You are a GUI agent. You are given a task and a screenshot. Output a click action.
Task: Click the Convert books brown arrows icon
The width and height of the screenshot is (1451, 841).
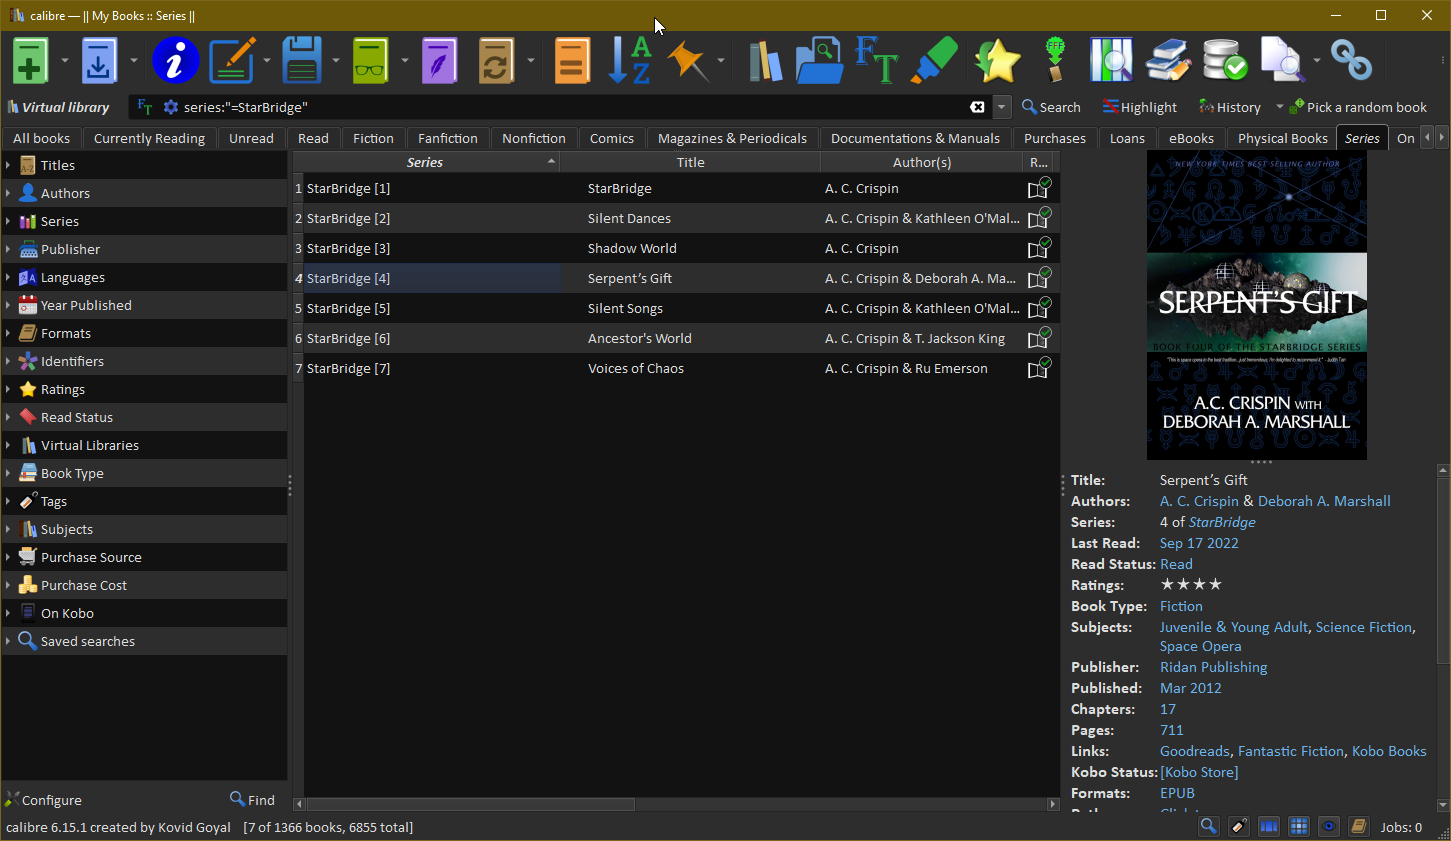[x=496, y=61]
